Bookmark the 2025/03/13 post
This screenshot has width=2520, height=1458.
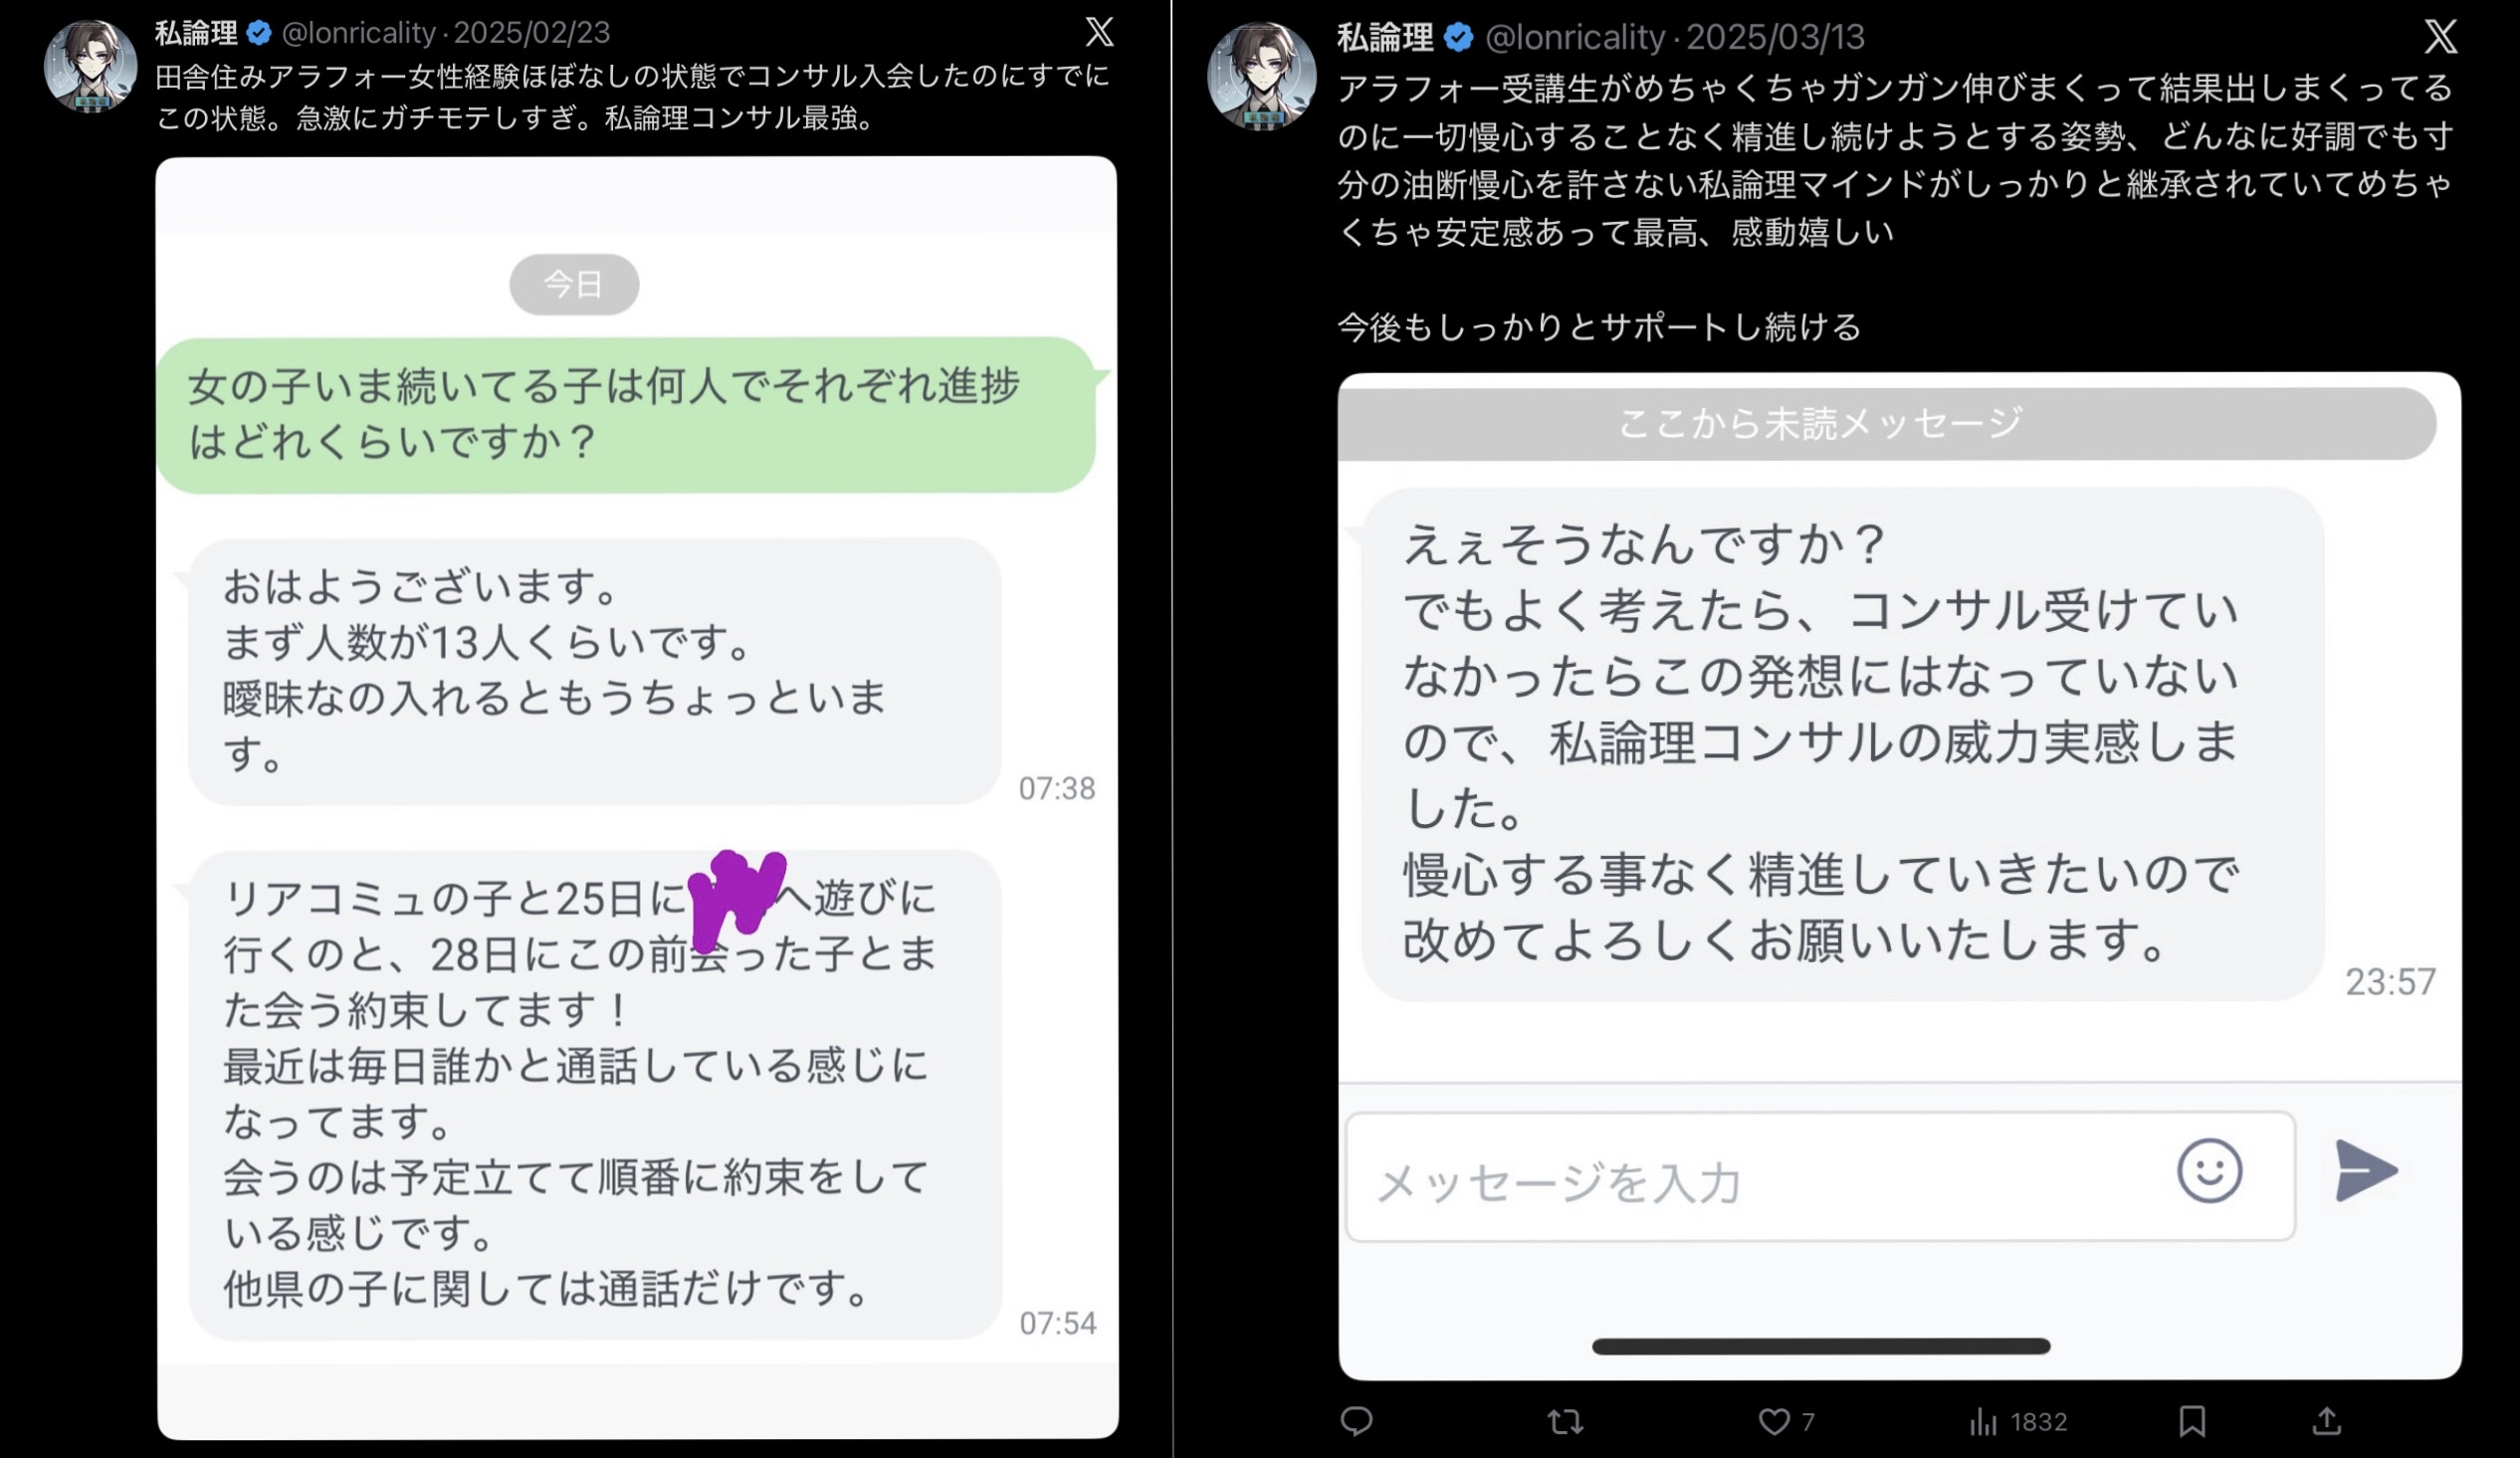click(x=2192, y=1421)
